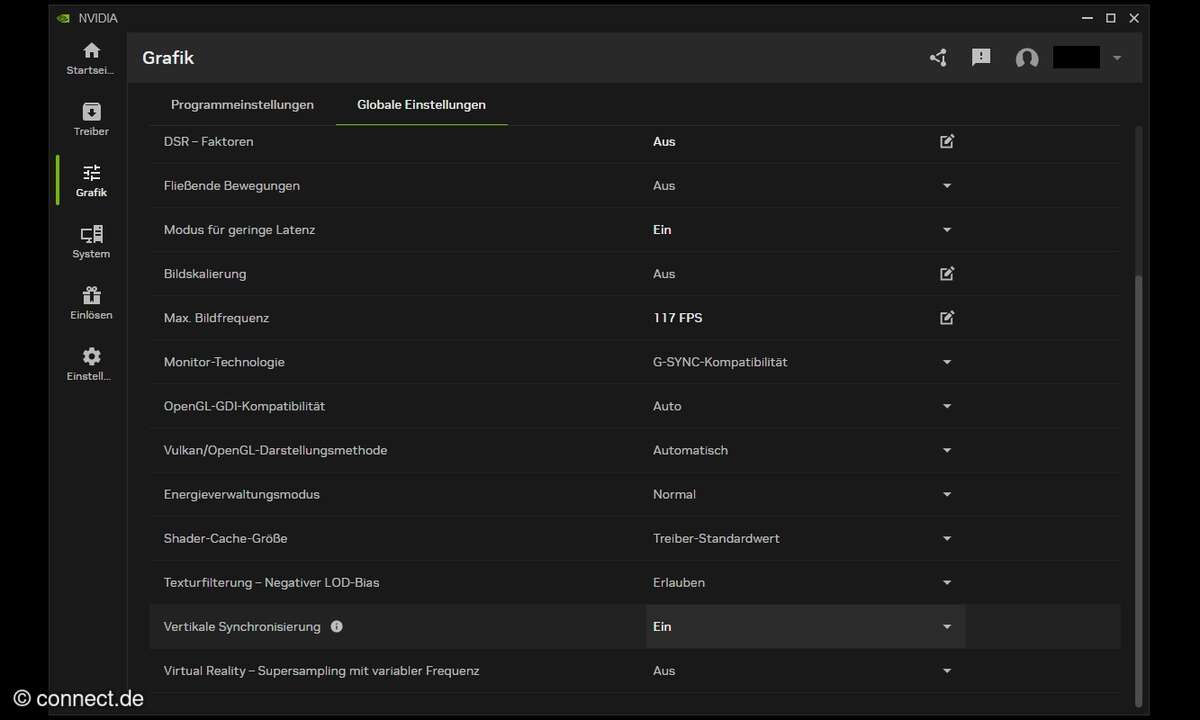Click the Bildskalierung label
Image resolution: width=1200 pixels, height=720 pixels.
point(205,273)
